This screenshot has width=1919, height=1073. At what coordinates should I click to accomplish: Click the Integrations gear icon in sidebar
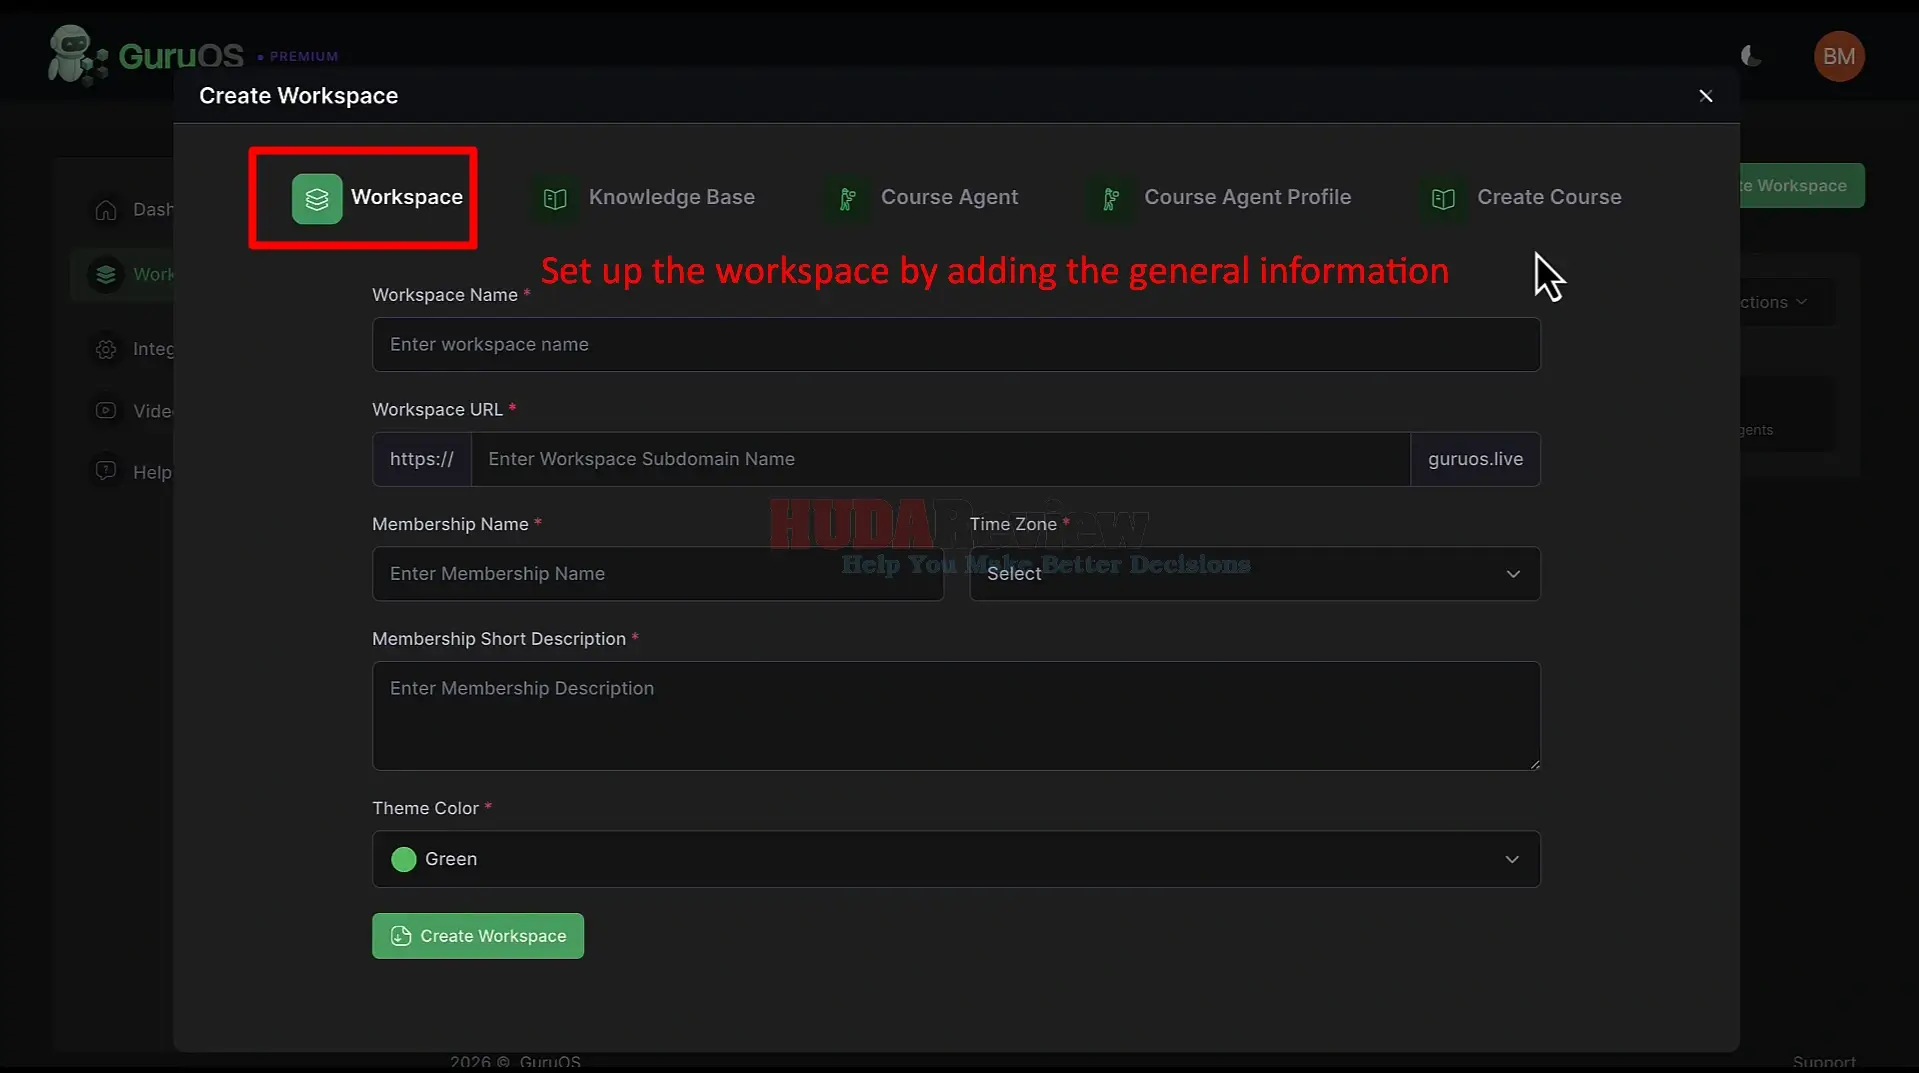coord(106,349)
